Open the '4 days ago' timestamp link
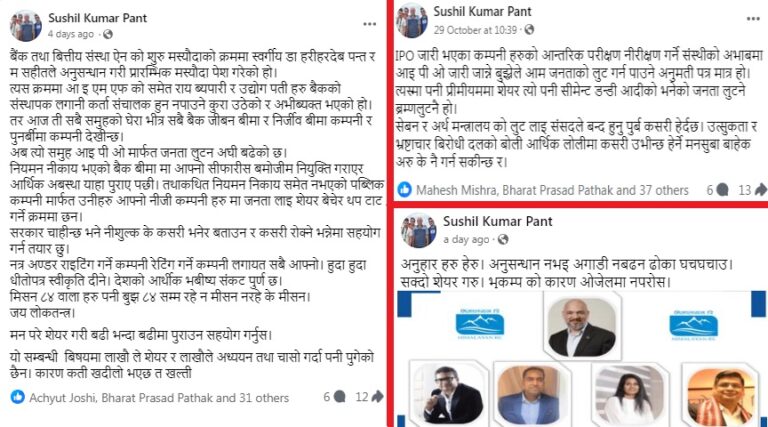Image resolution: width=768 pixels, height=427 pixels. 71,34
